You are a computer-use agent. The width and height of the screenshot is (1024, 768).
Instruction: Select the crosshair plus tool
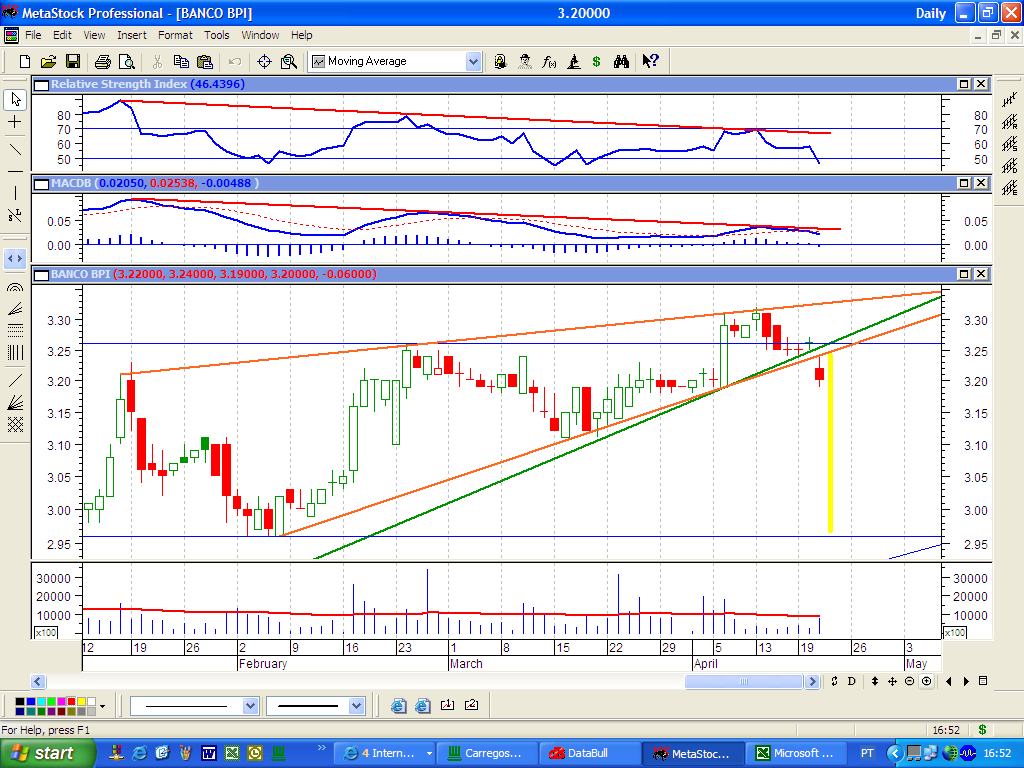click(x=15, y=121)
